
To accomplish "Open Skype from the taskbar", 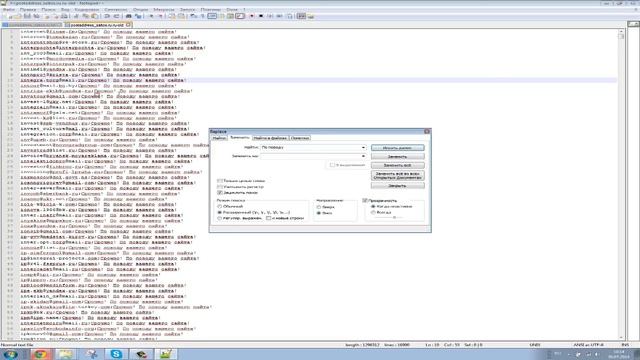I will click(116, 354).
